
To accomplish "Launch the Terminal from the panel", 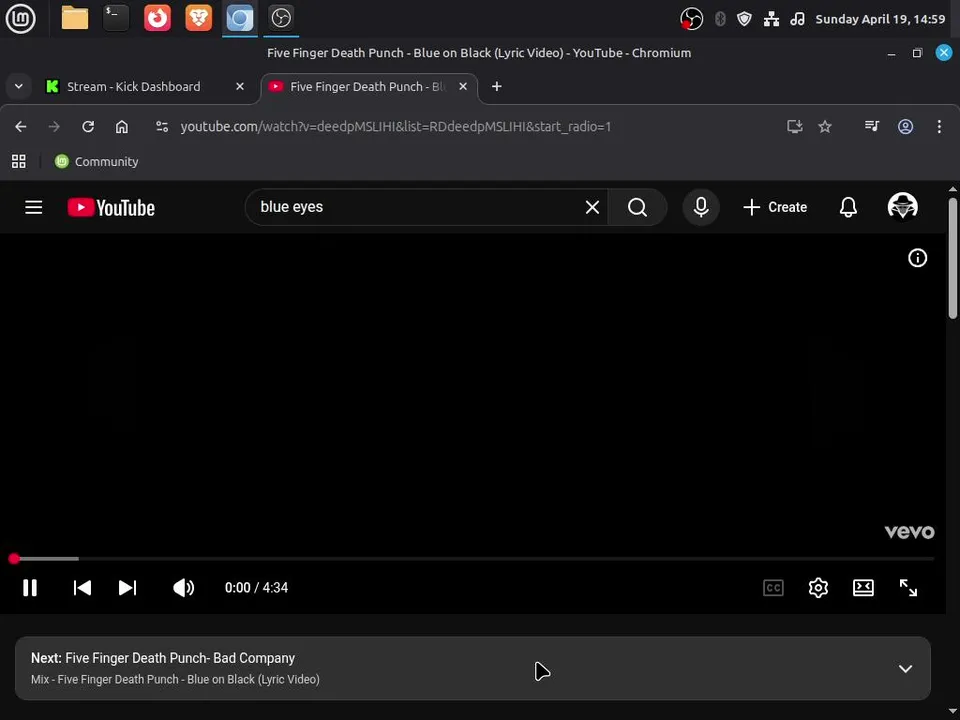I will pos(116,18).
